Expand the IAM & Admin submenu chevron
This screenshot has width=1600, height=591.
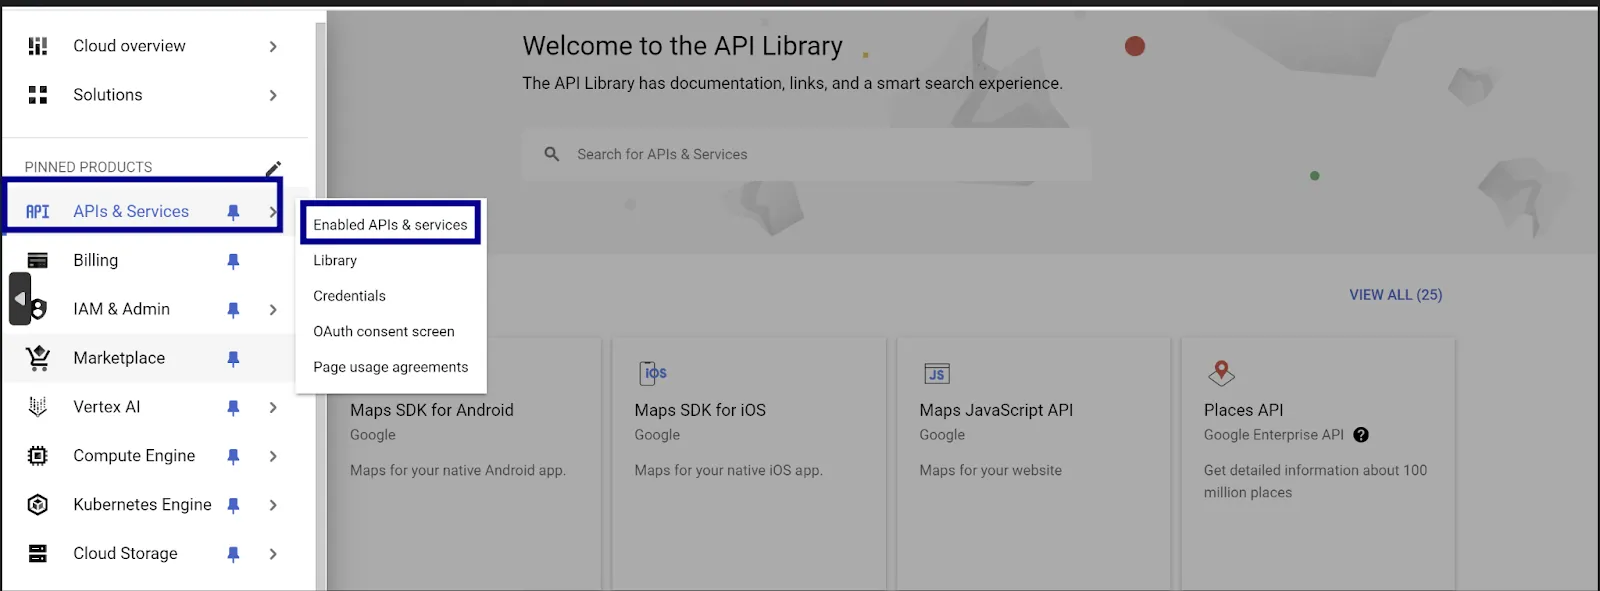pyautogui.click(x=273, y=310)
